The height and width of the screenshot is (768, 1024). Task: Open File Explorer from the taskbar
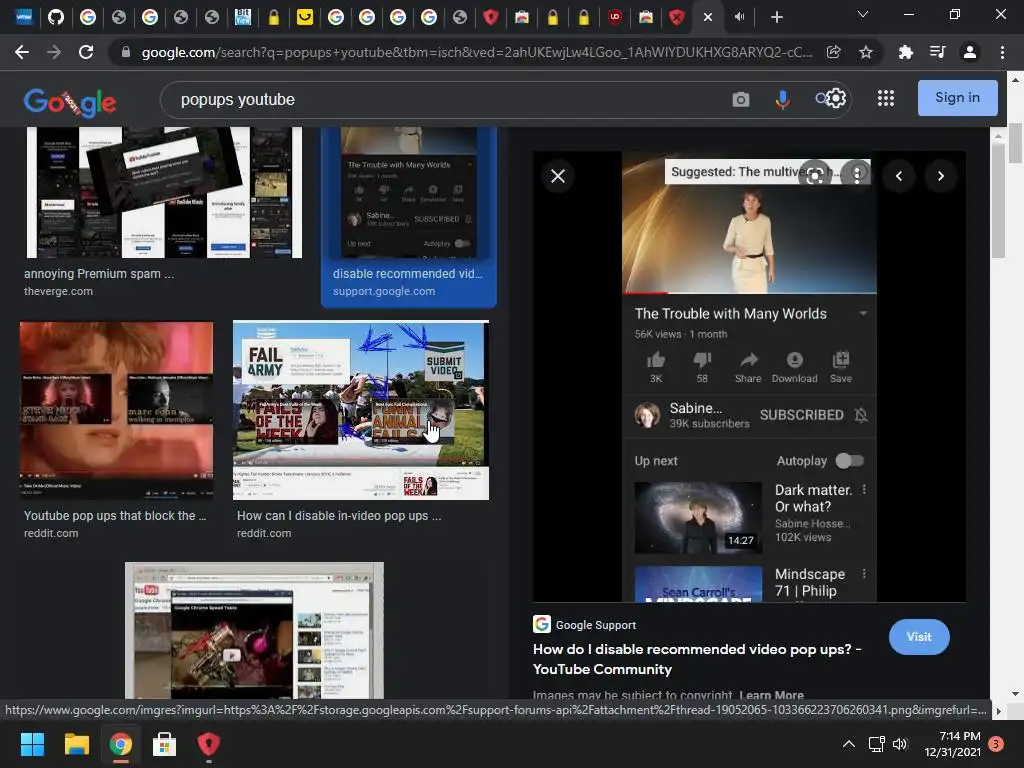click(x=76, y=744)
